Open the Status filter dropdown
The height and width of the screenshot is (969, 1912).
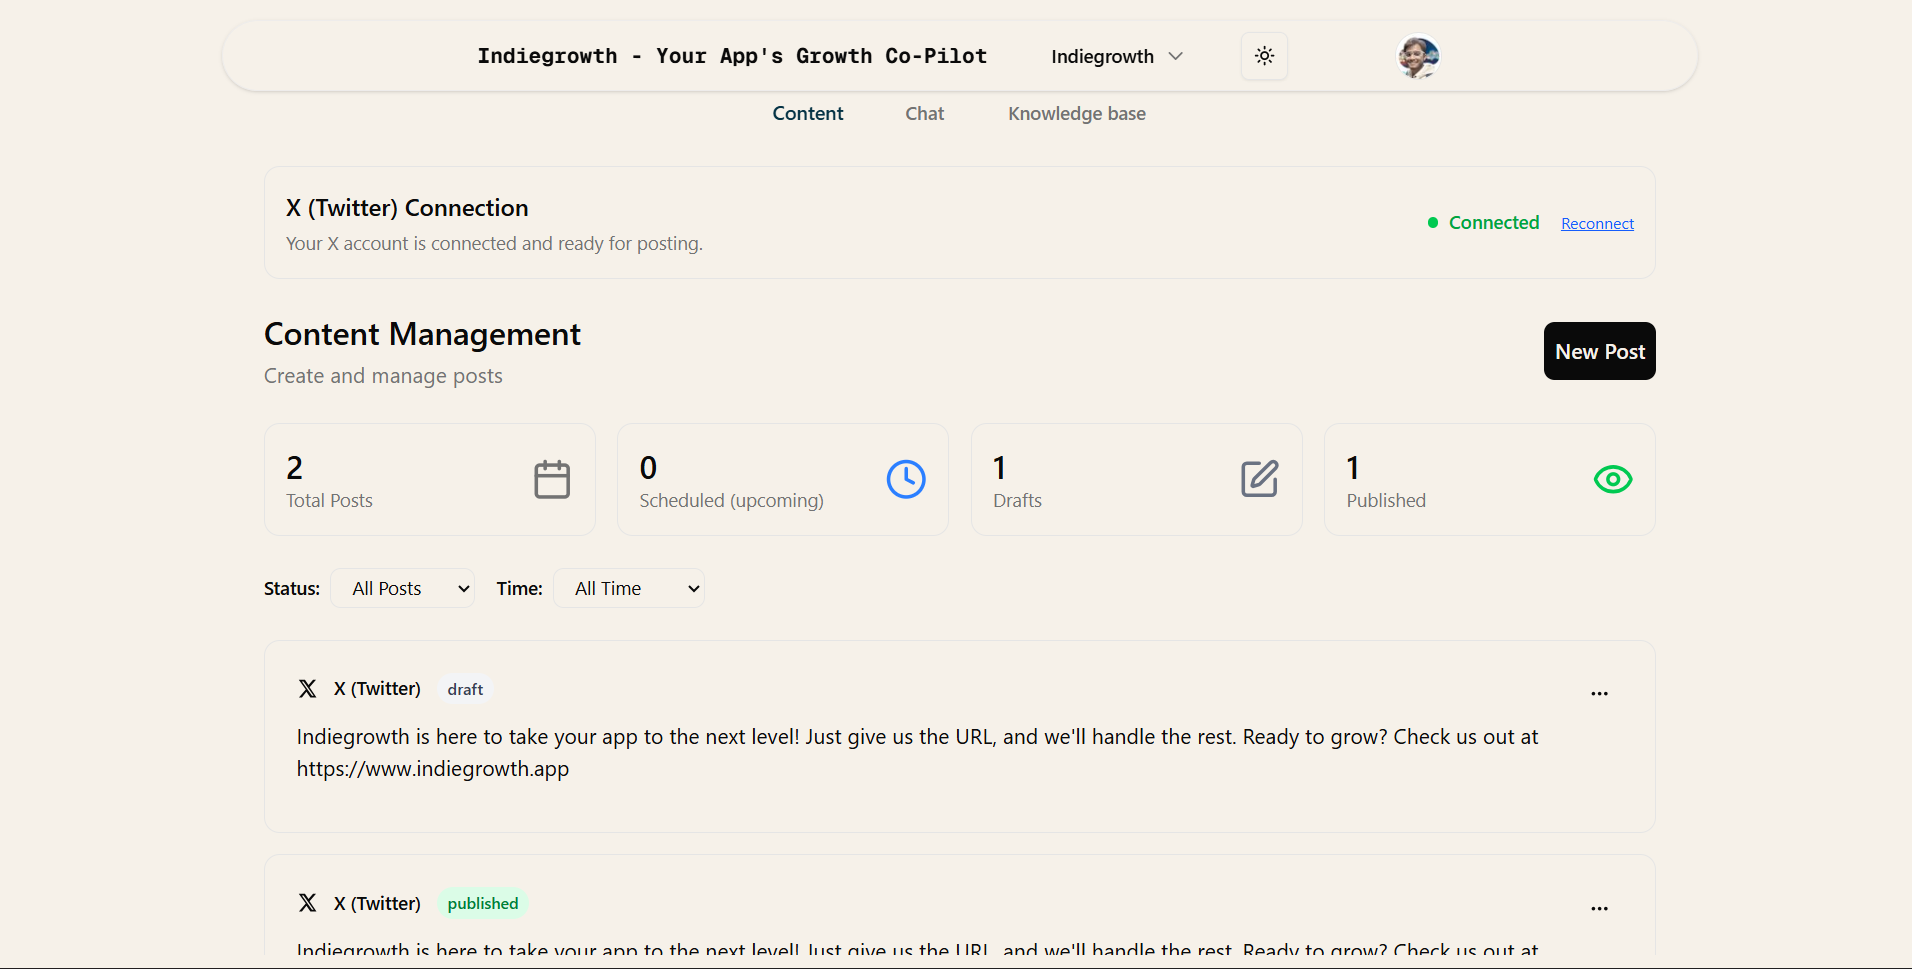pyautogui.click(x=402, y=588)
